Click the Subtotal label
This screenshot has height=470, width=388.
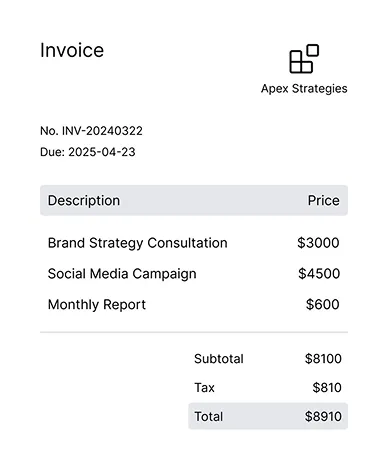[x=219, y=359]
